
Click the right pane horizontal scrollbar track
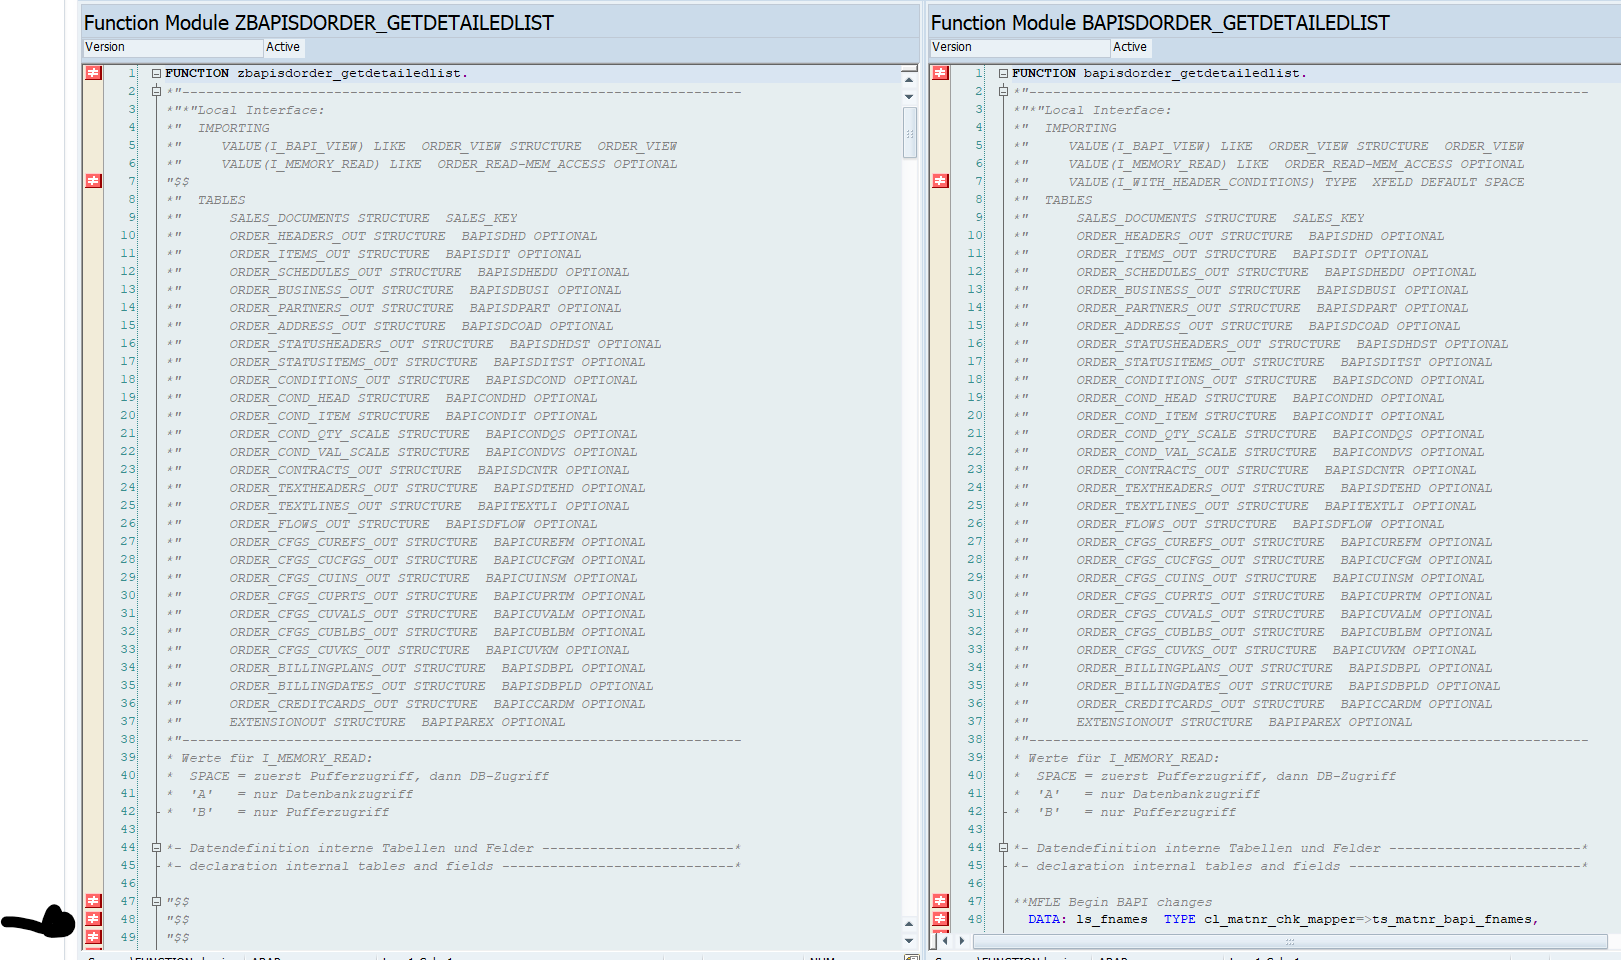pyautogui.click(x=1289, y=941)
